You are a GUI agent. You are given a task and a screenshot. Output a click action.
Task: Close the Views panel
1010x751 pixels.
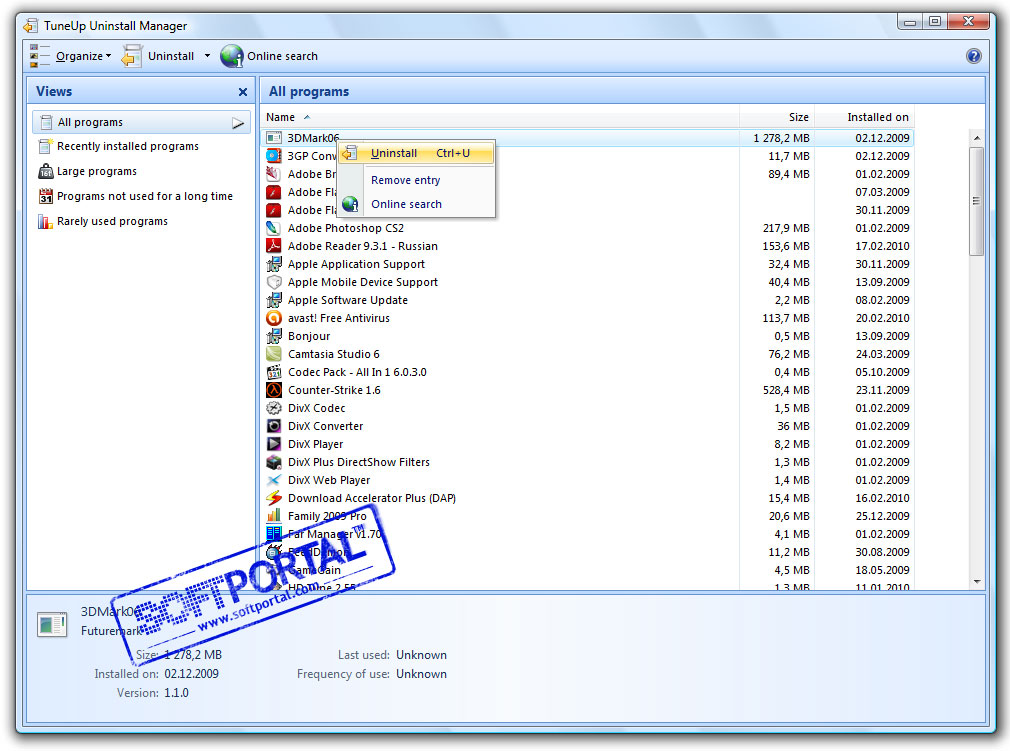(x=243, y=92)
